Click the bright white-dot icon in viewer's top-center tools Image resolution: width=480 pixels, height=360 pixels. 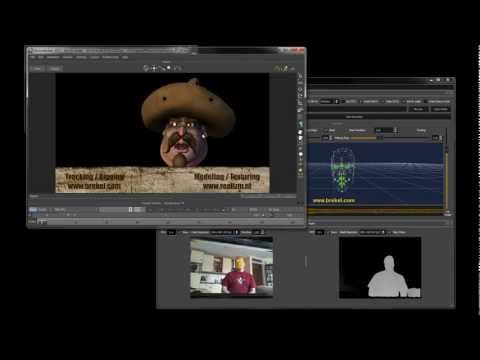point(169,68)
